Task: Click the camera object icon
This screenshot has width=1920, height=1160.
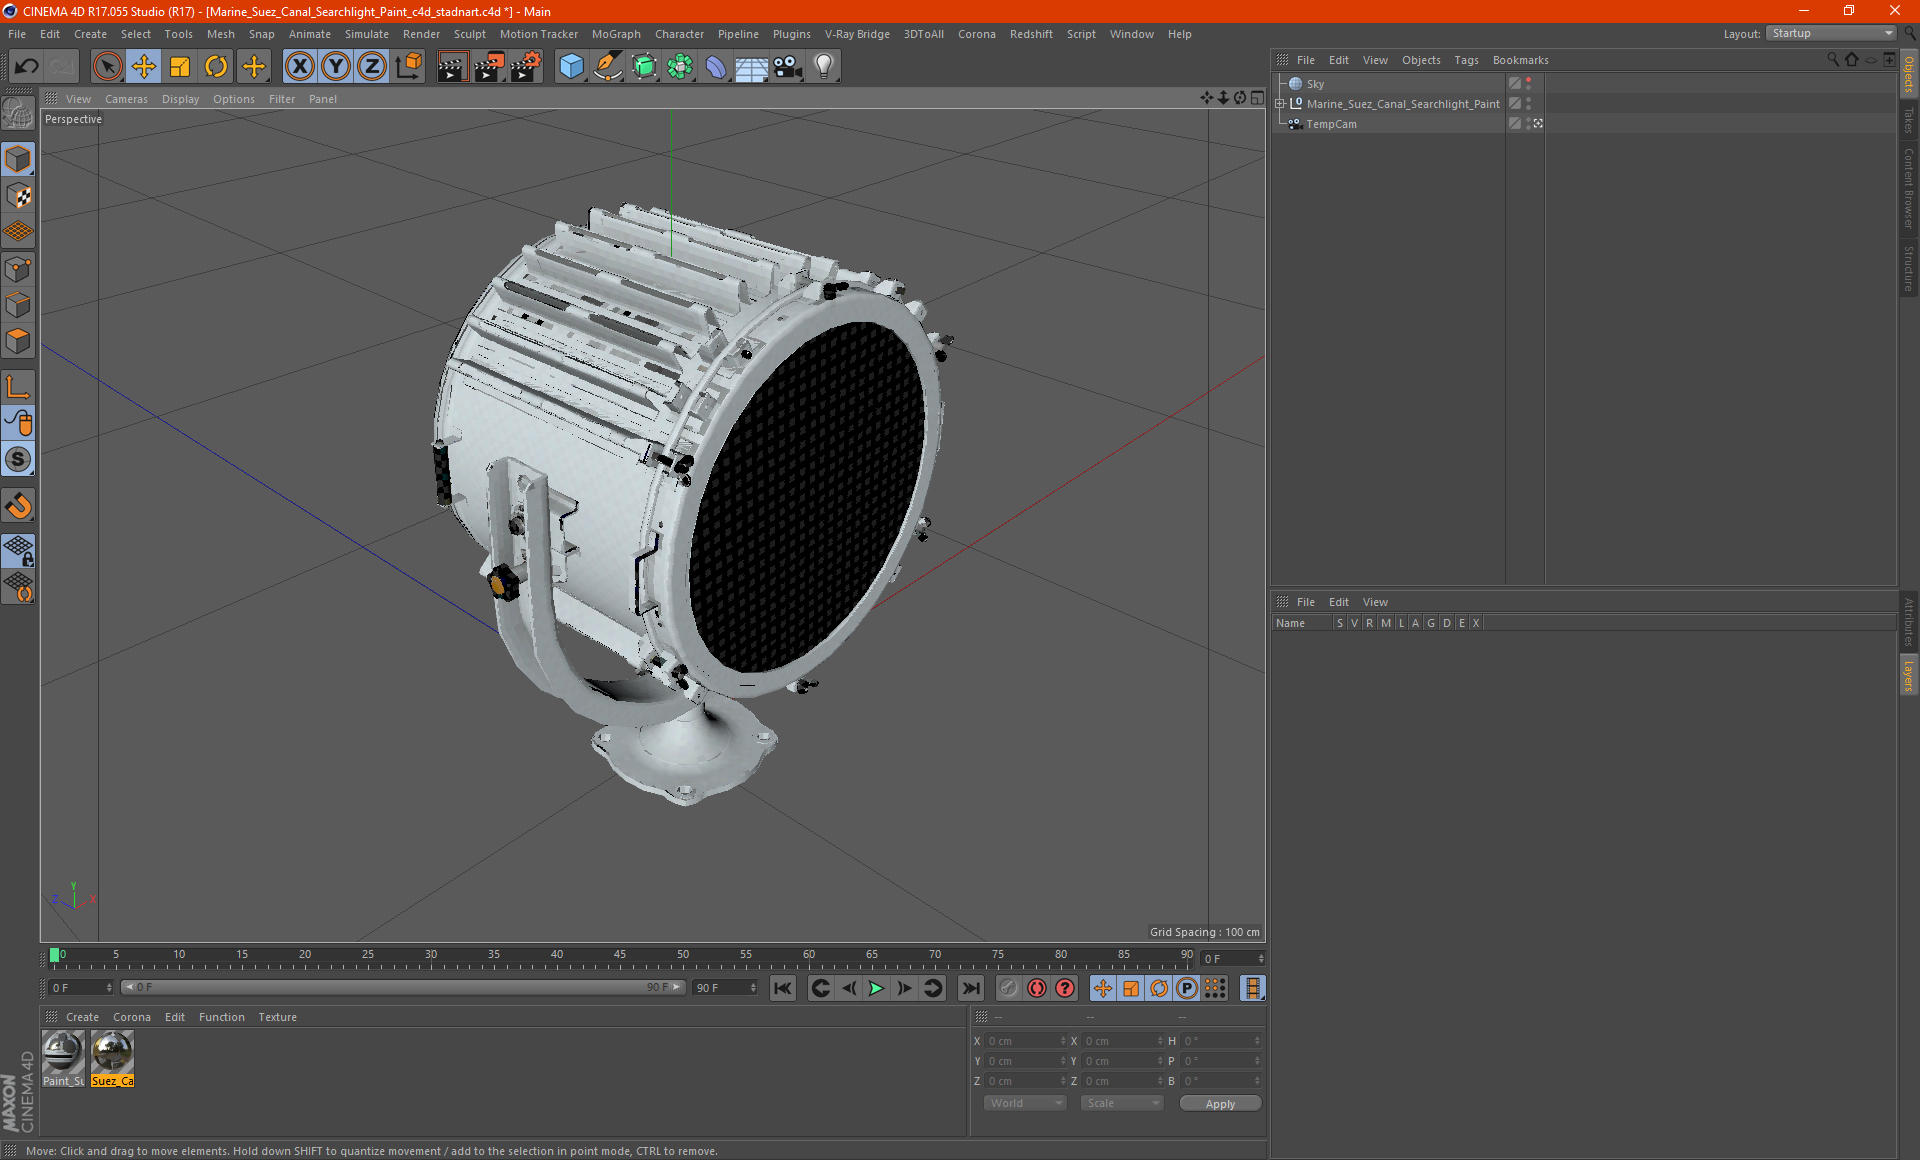Action: pos(787,67)
